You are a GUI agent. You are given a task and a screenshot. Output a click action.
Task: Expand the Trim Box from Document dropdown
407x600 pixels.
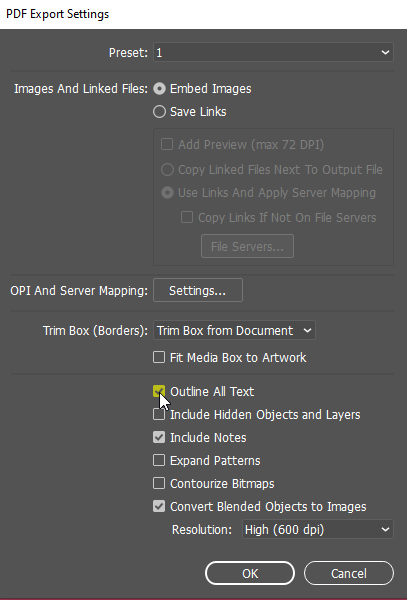(234, 330)
